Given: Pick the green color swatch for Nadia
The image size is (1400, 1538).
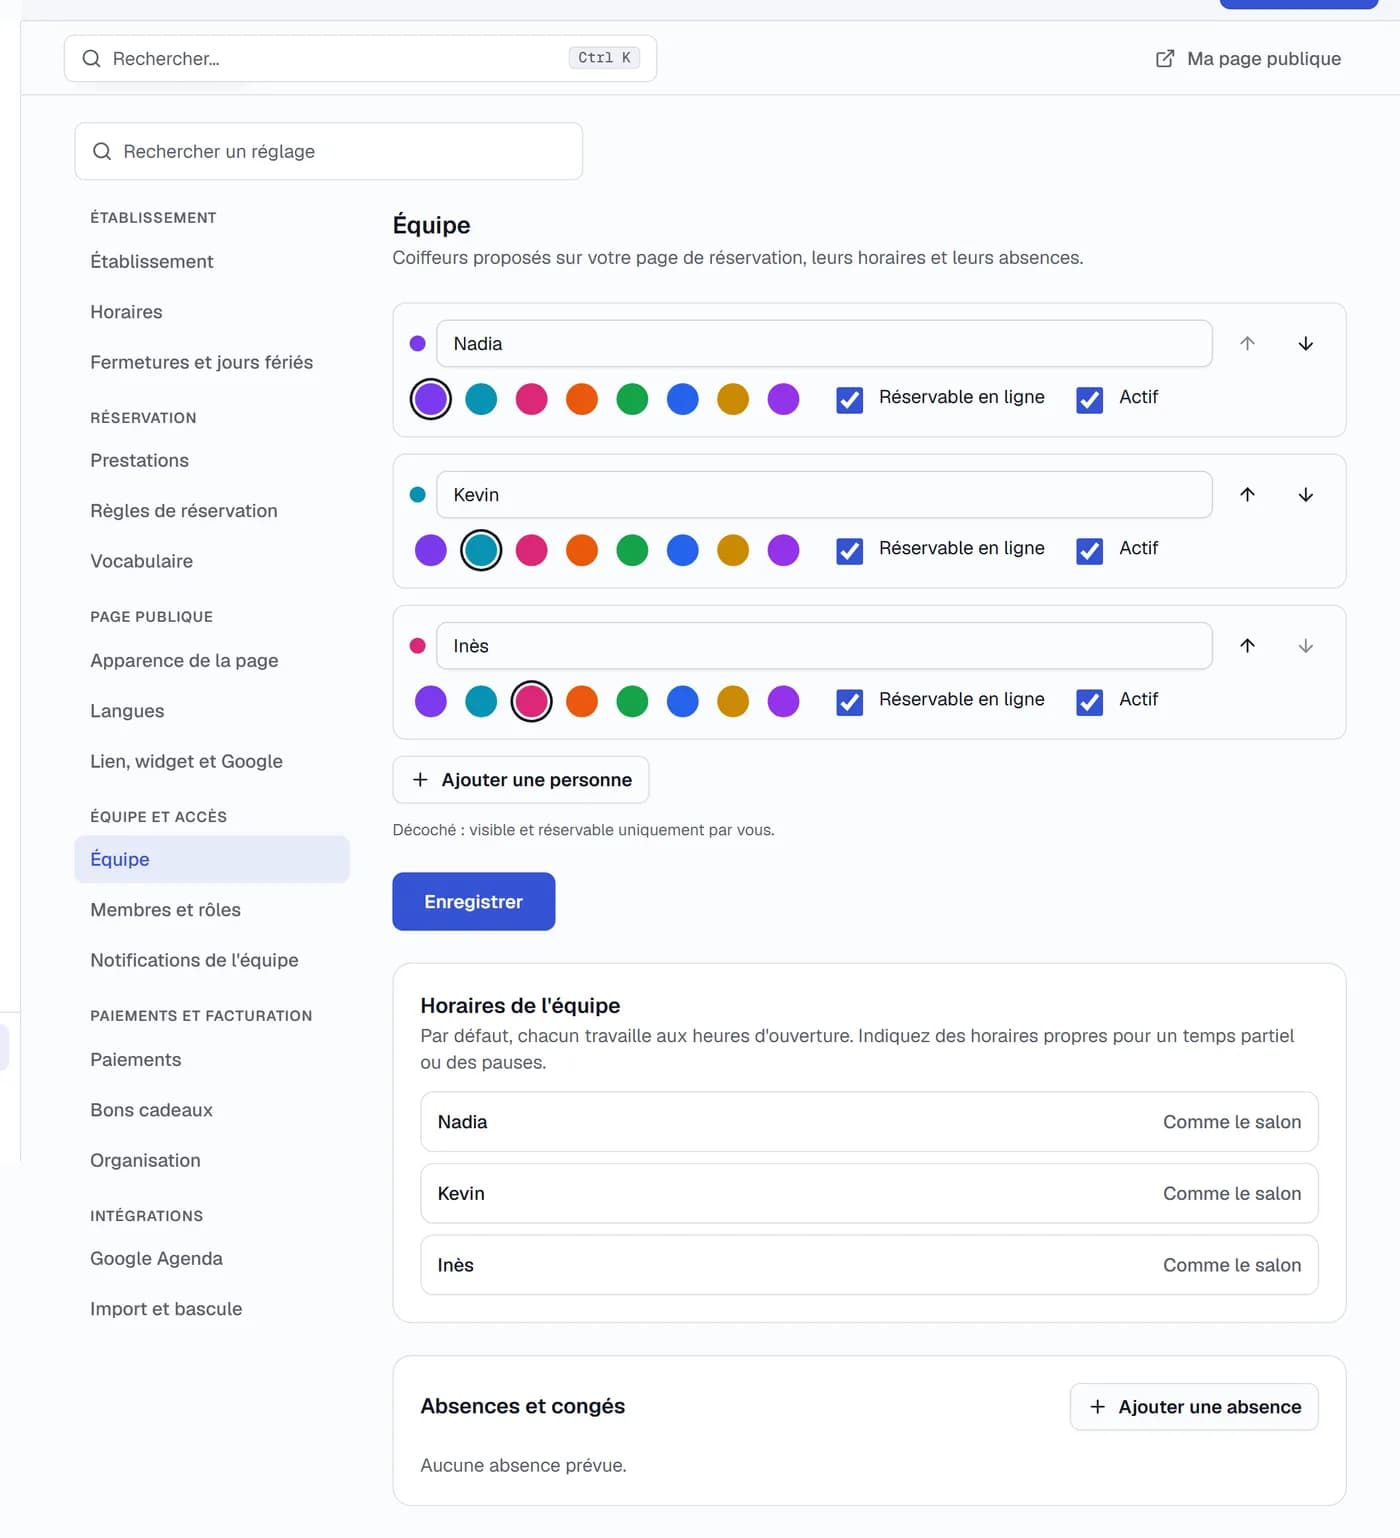Looking at the screenshot, I should coord(632,399).
